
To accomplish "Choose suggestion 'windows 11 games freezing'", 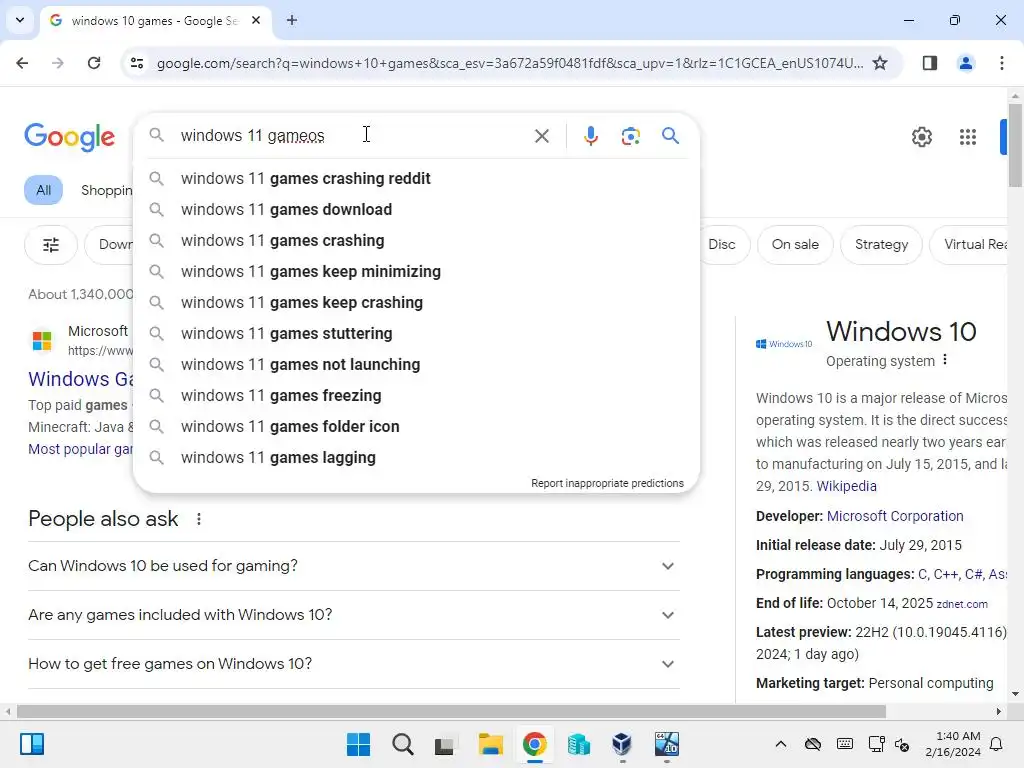I will (x=416, y=396).
